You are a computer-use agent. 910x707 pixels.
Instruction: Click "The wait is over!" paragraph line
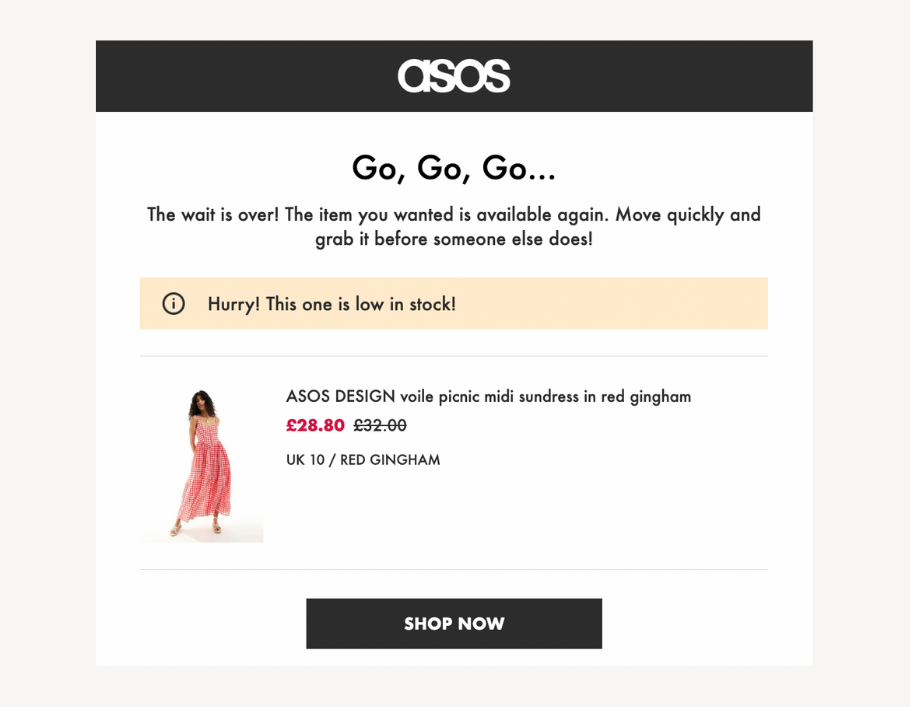point(454,214)
